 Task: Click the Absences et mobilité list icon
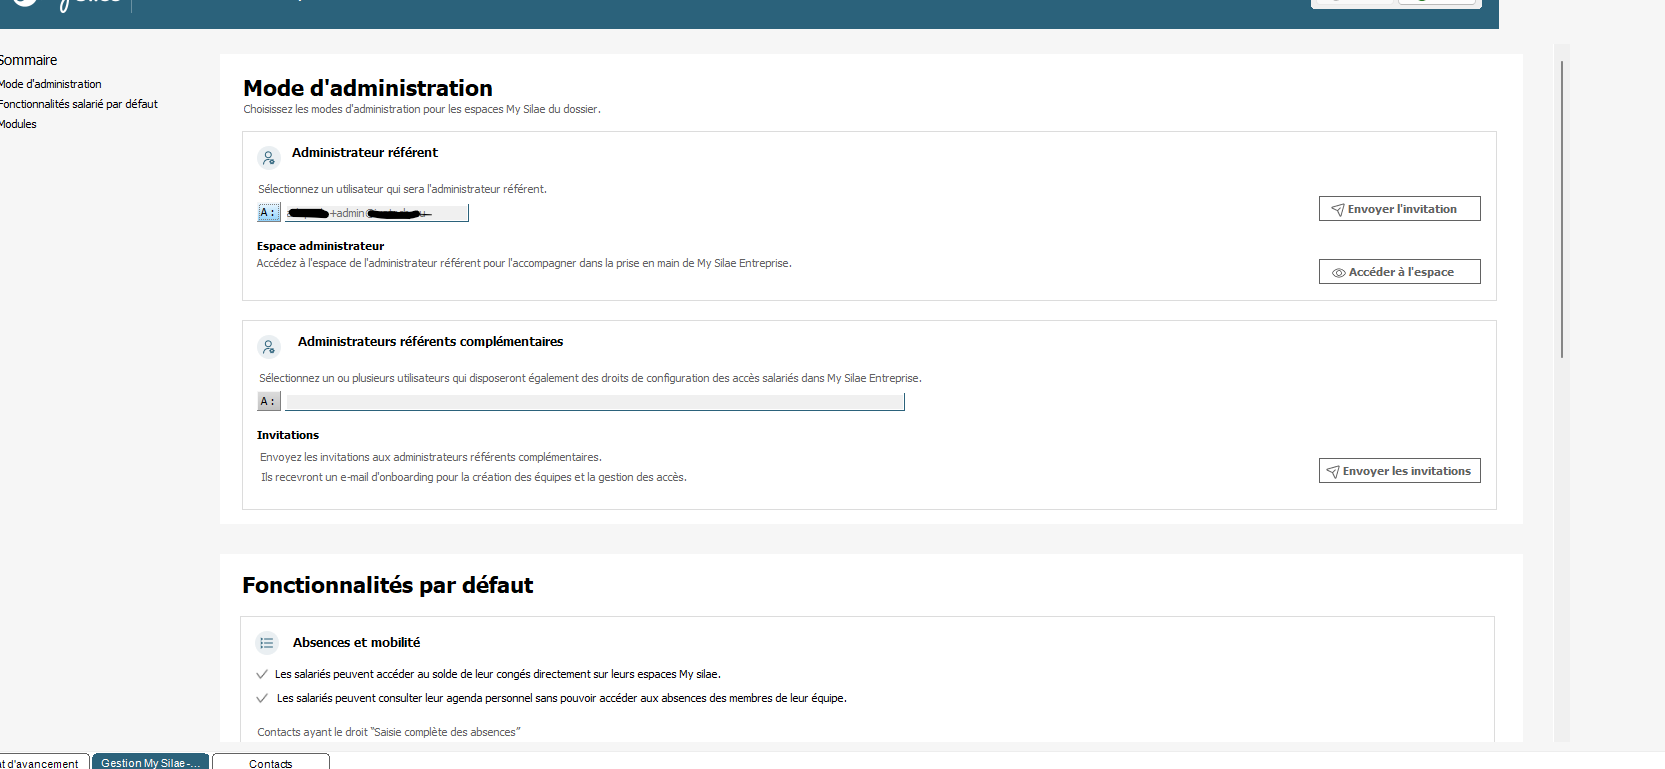coord(267,643)
